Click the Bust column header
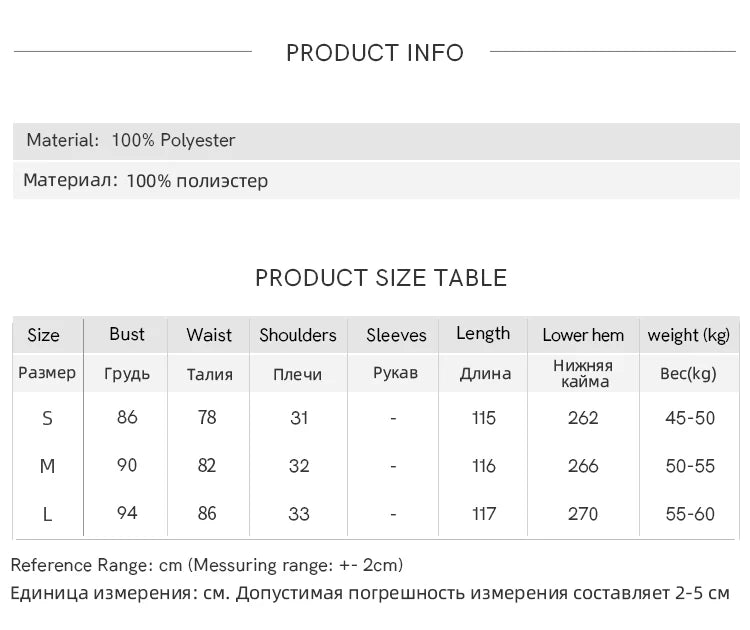 (127, 334)
